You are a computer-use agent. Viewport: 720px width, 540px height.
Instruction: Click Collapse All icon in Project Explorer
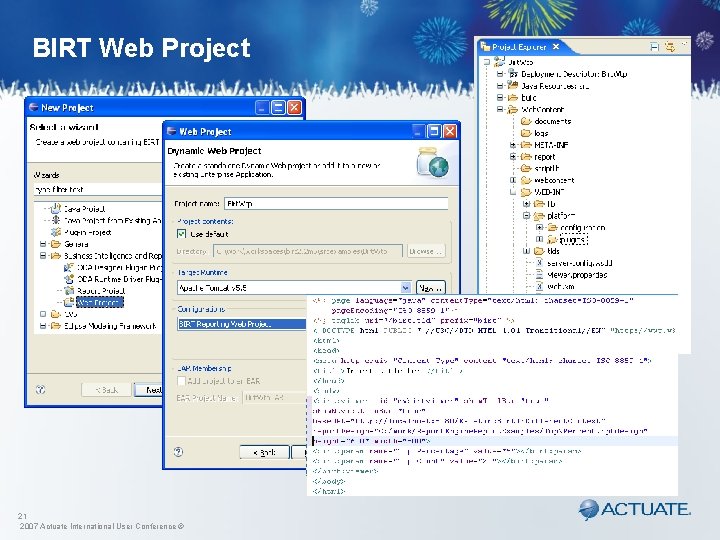(655, 46)
